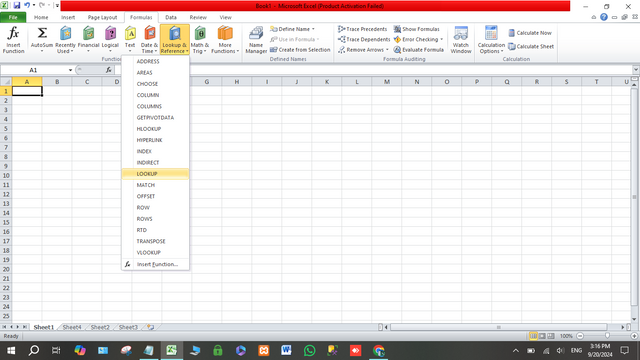
Task: Open the Page Layout ribbon tab
Action: pyautogui.click(x=102, y=18)
